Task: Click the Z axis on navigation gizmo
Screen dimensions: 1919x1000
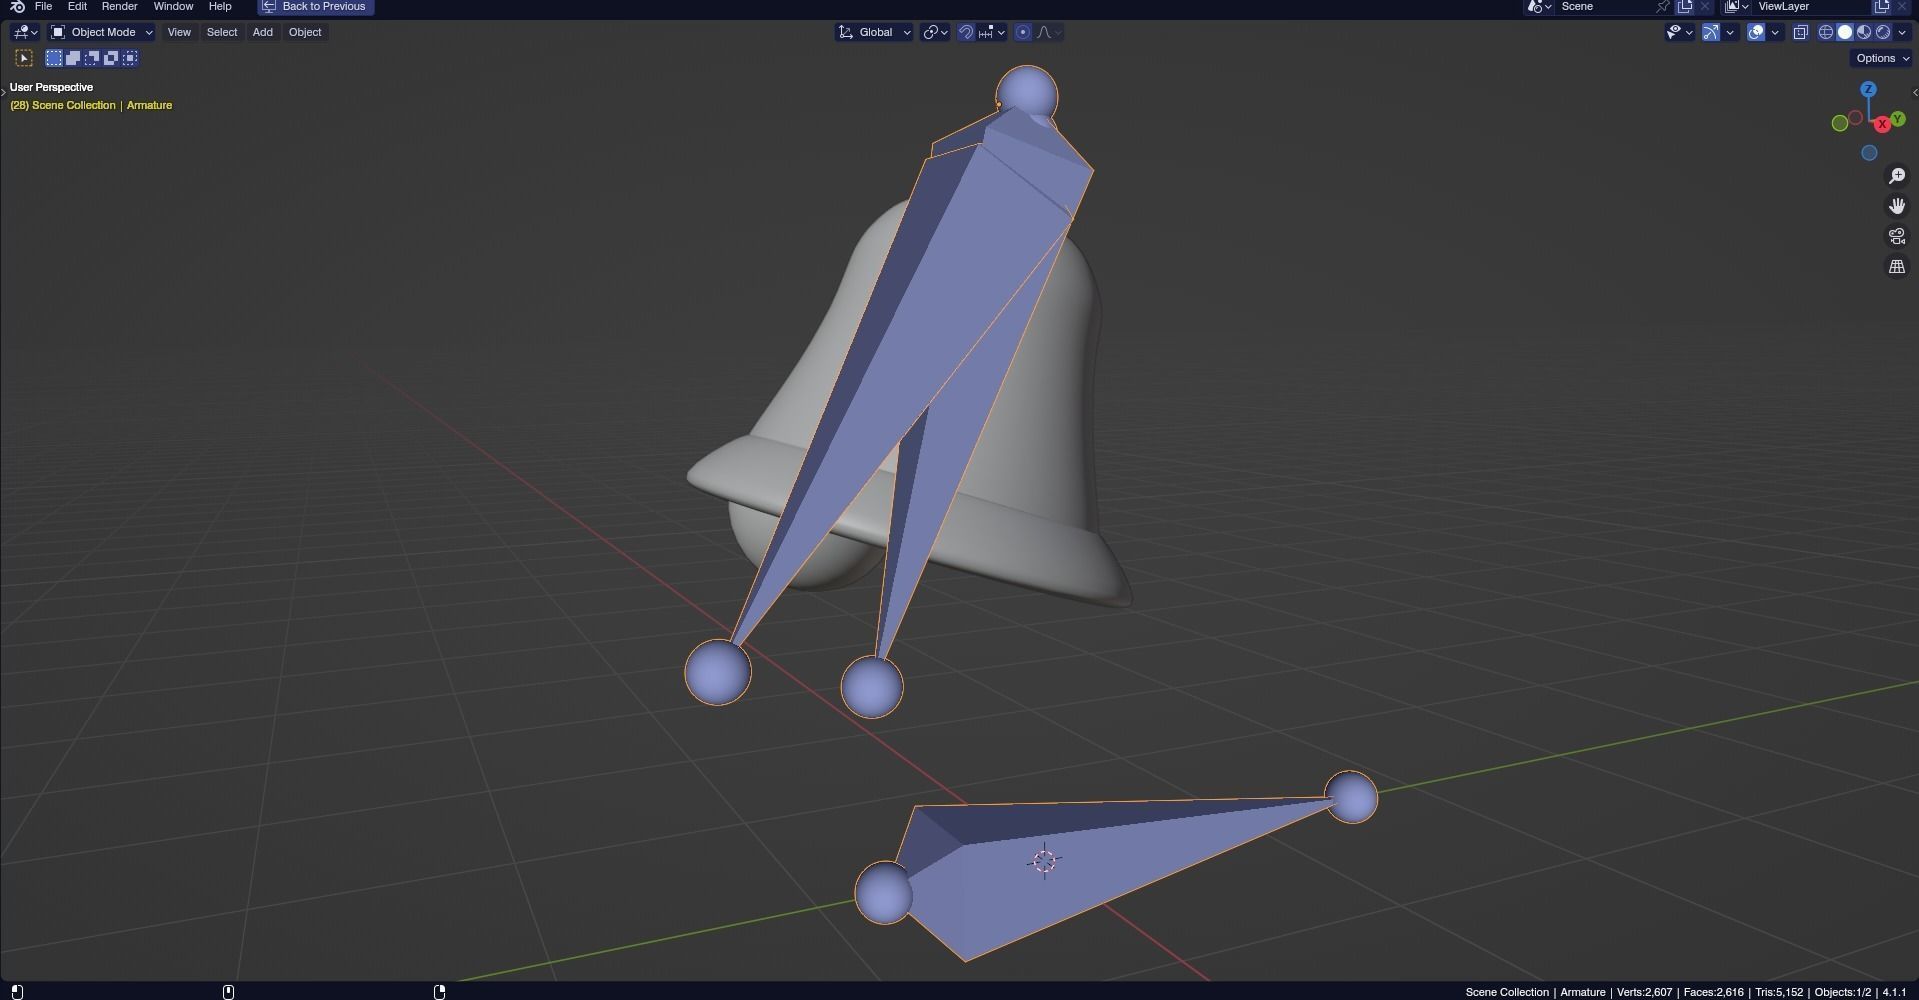Action: click(x=1868, y=89)
